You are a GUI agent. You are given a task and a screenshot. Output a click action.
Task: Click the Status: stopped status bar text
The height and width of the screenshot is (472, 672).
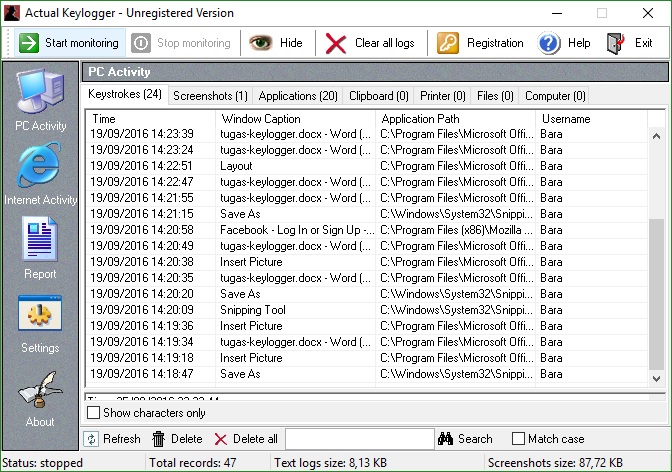[42, 463]
